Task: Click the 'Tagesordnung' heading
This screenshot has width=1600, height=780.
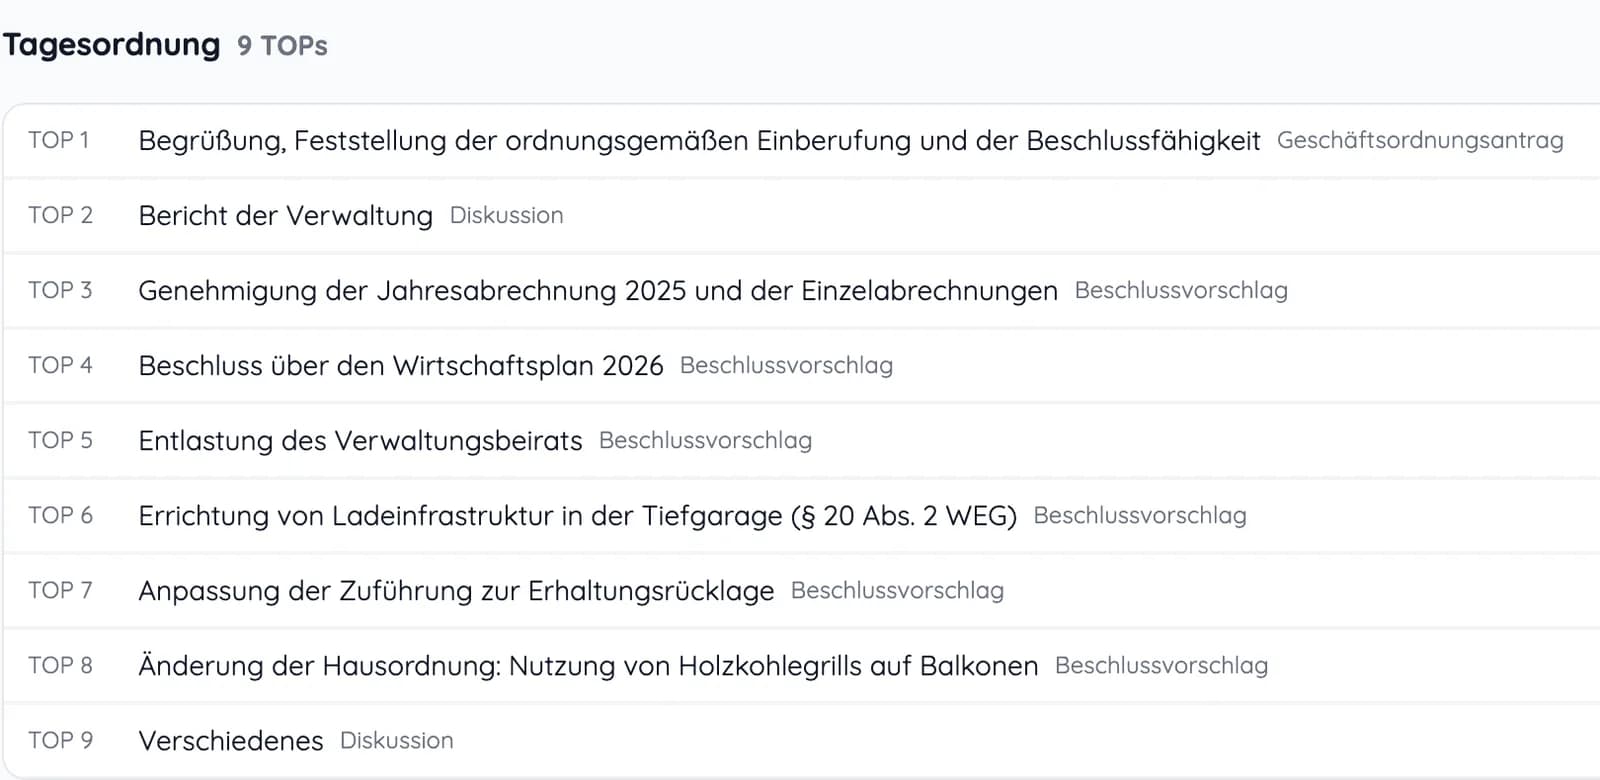Action: pyautogui.click(x=111, y=46)
